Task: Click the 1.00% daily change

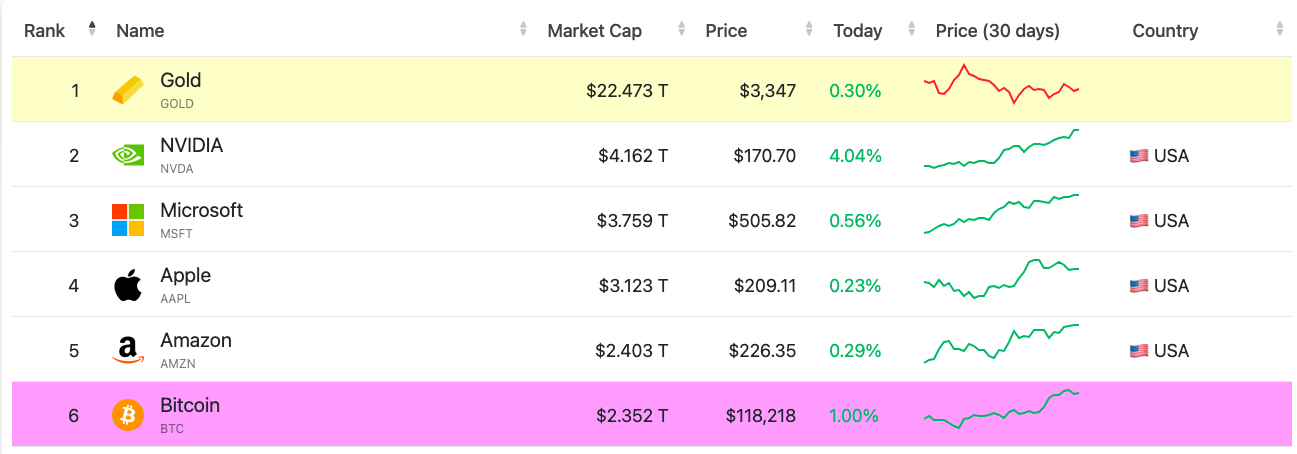Action: tap(854, 416)
